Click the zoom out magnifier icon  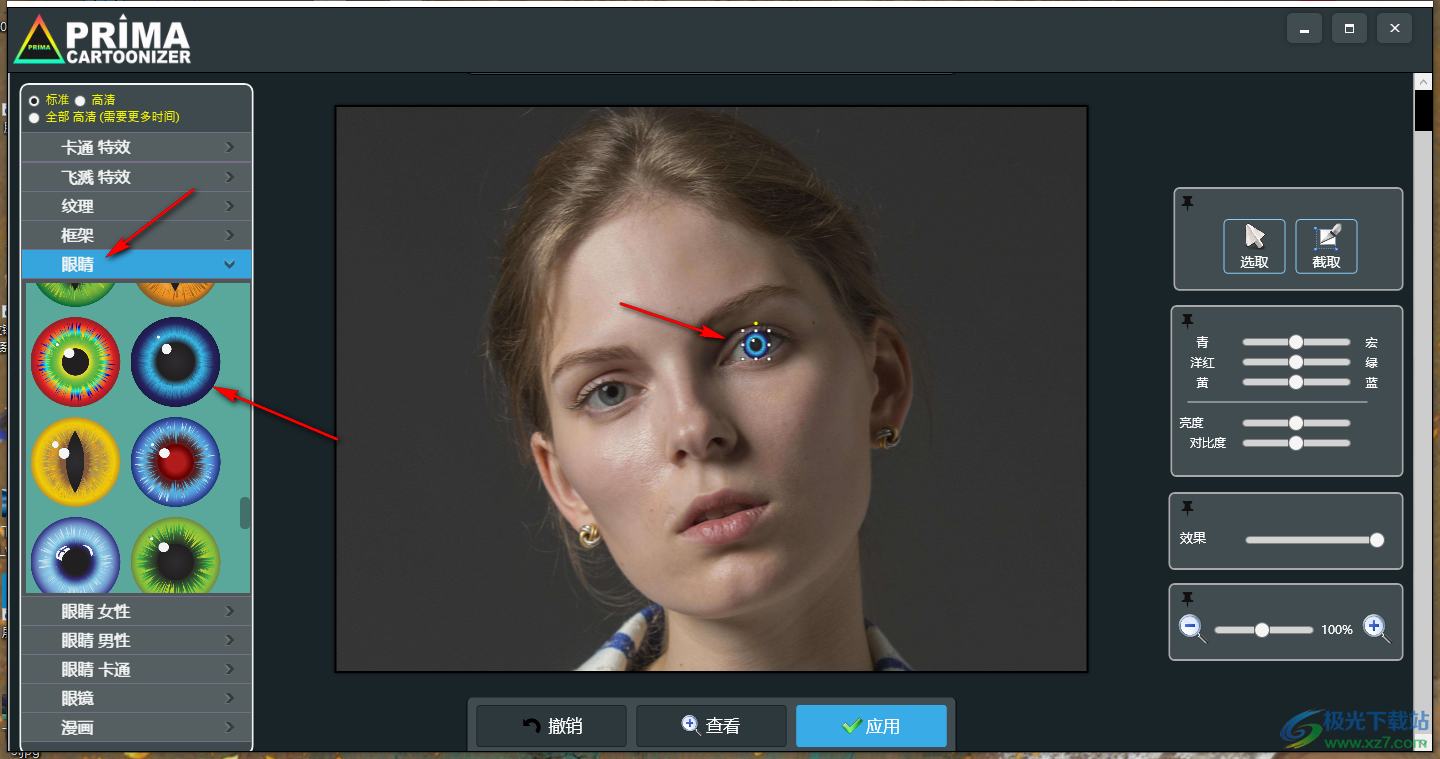pos(1192,629)
